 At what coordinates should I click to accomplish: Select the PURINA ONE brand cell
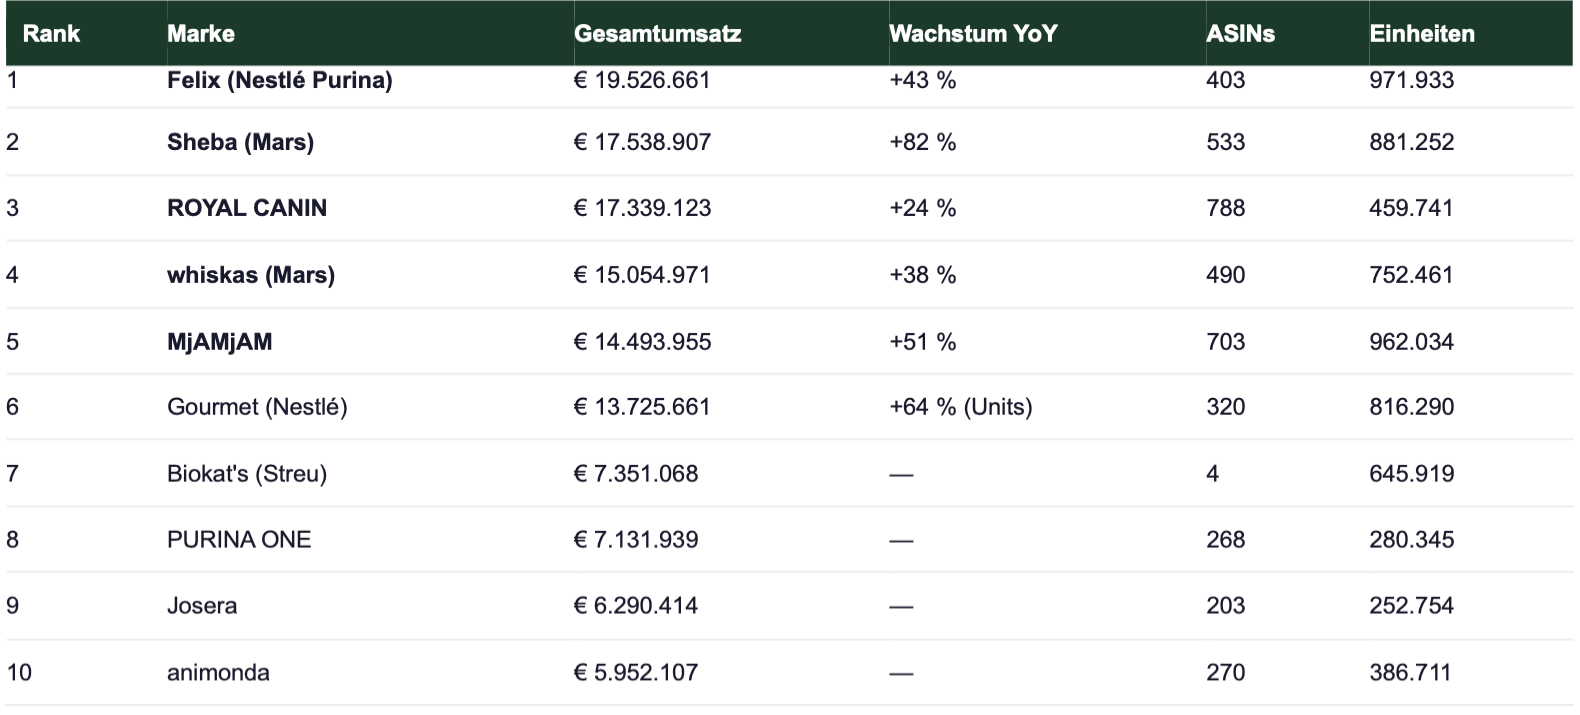click(239, 540)
